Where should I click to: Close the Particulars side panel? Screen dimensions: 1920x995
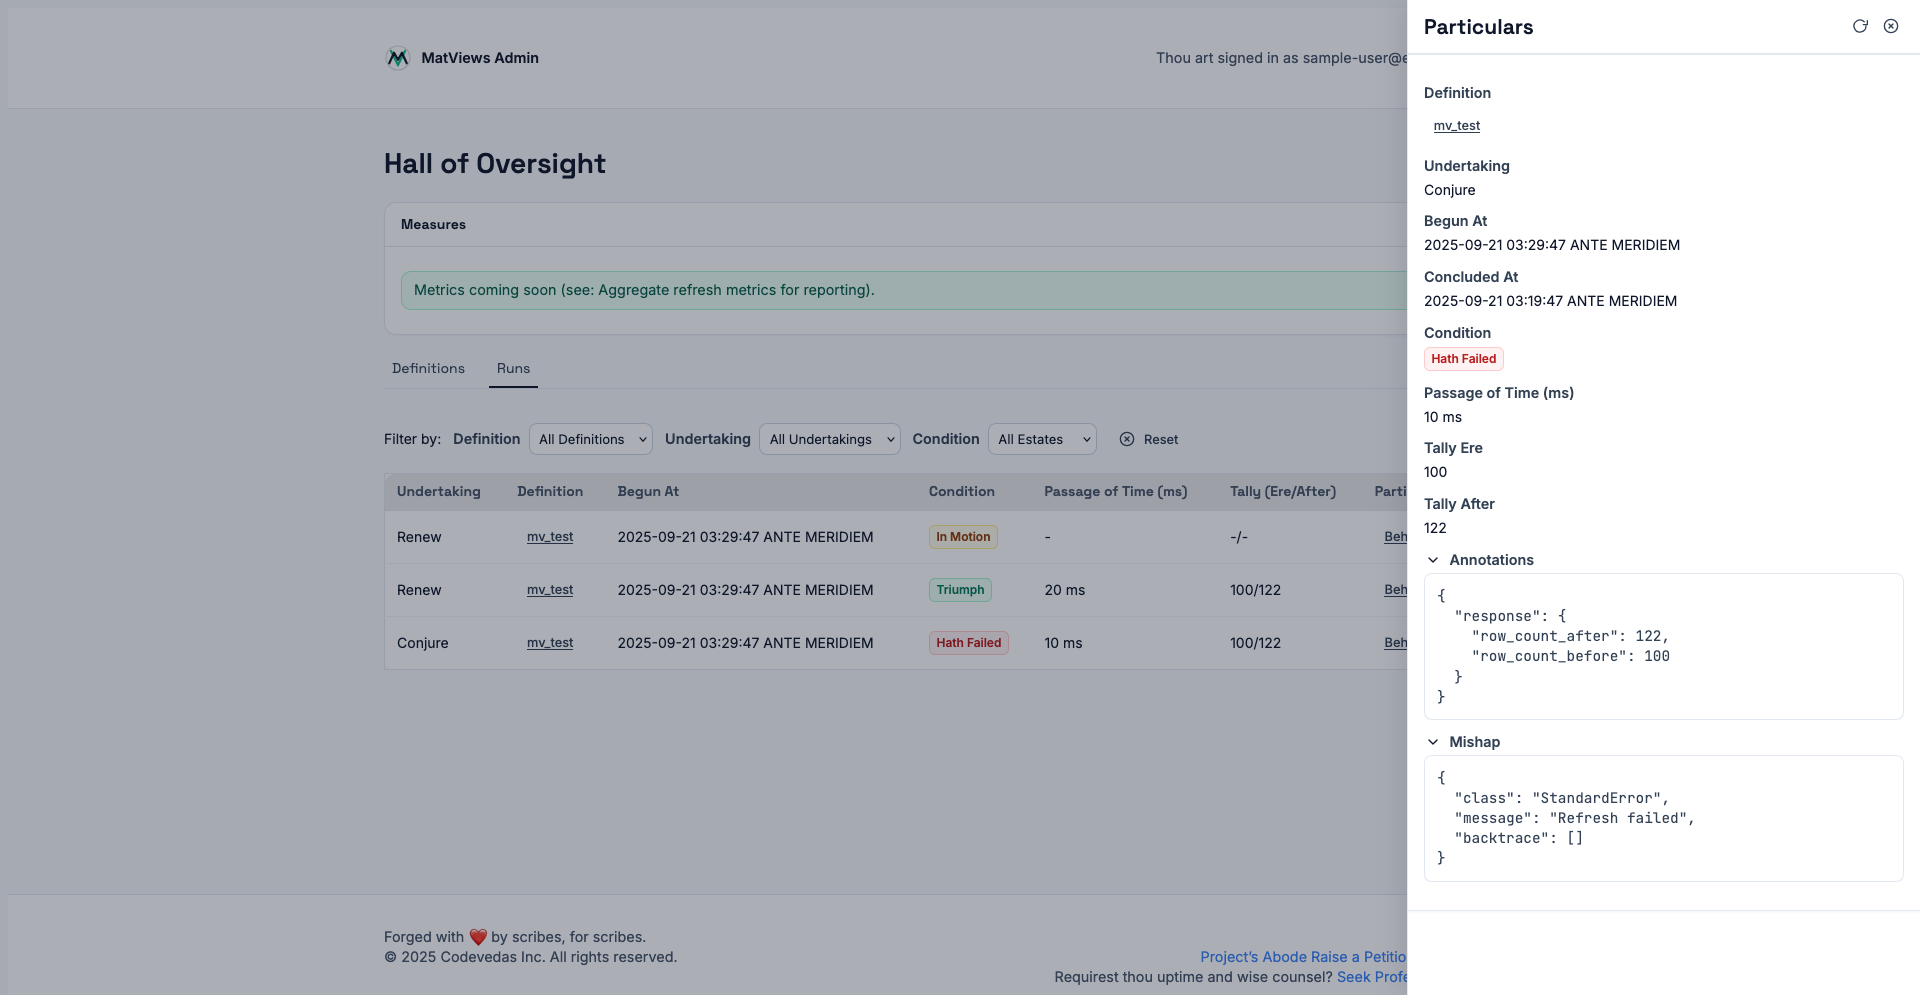(1891, 26)
